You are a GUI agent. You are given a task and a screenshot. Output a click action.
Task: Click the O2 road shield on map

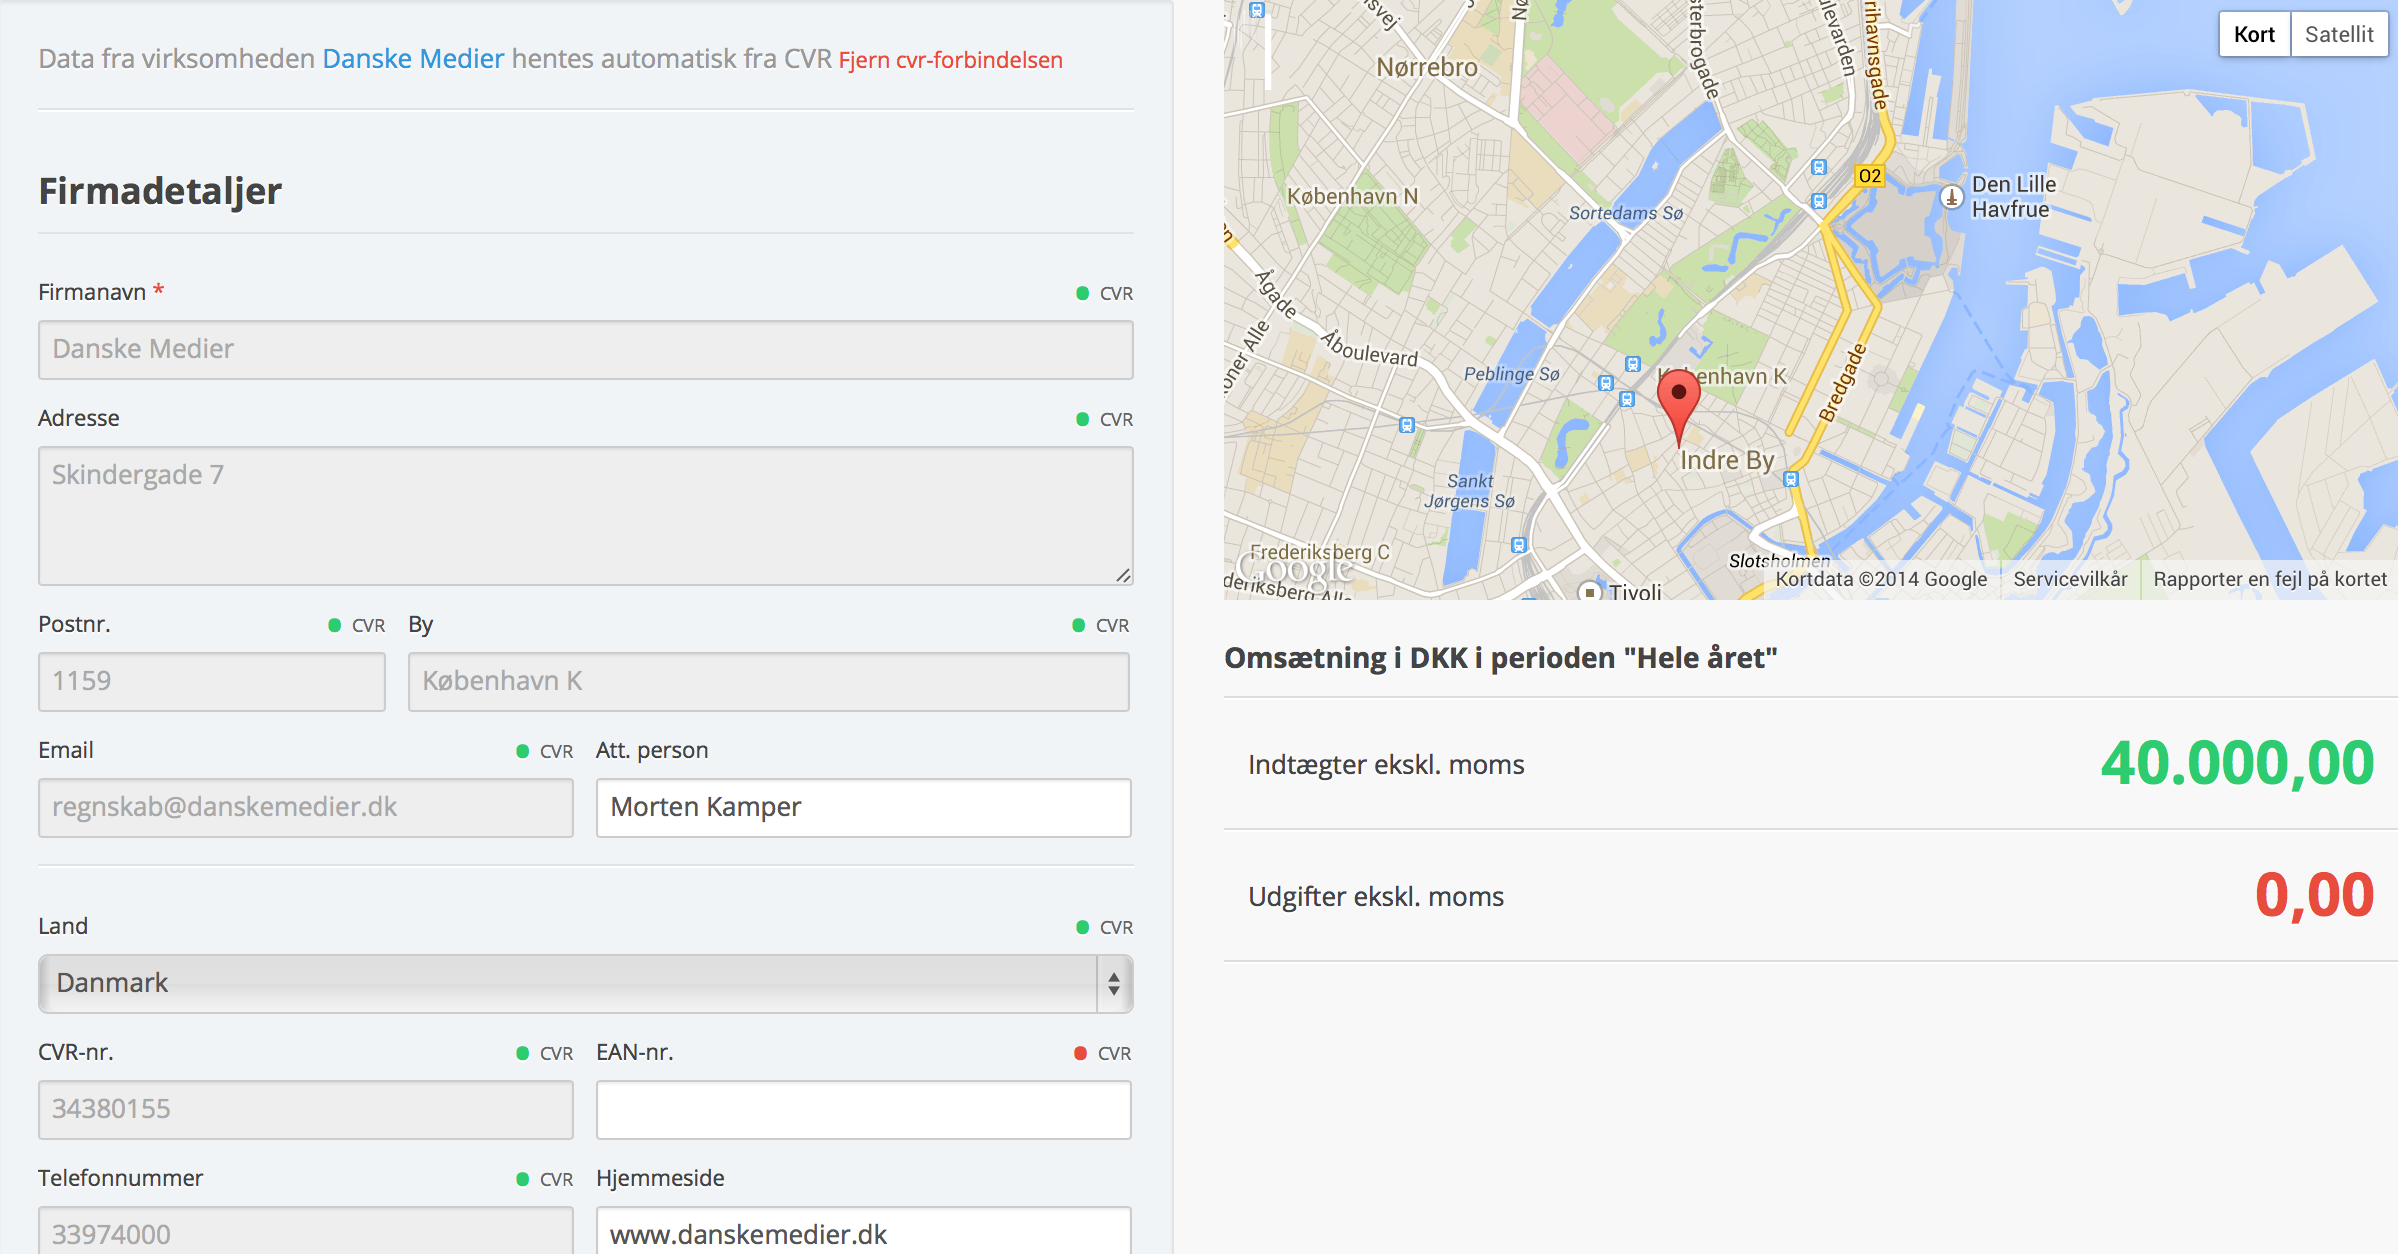coord(1869,176)
